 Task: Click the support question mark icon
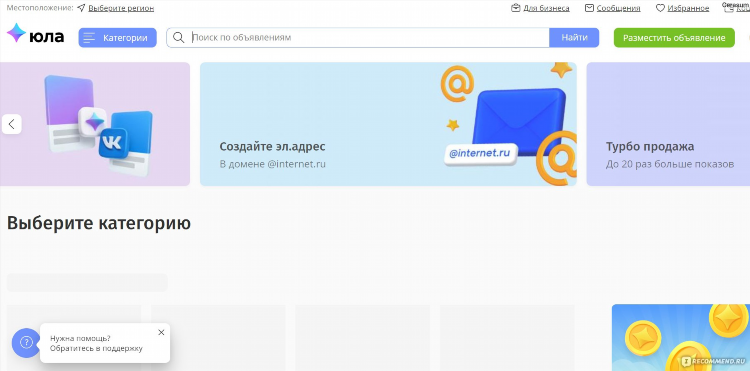pyautogui.click(x=26, y=342)
